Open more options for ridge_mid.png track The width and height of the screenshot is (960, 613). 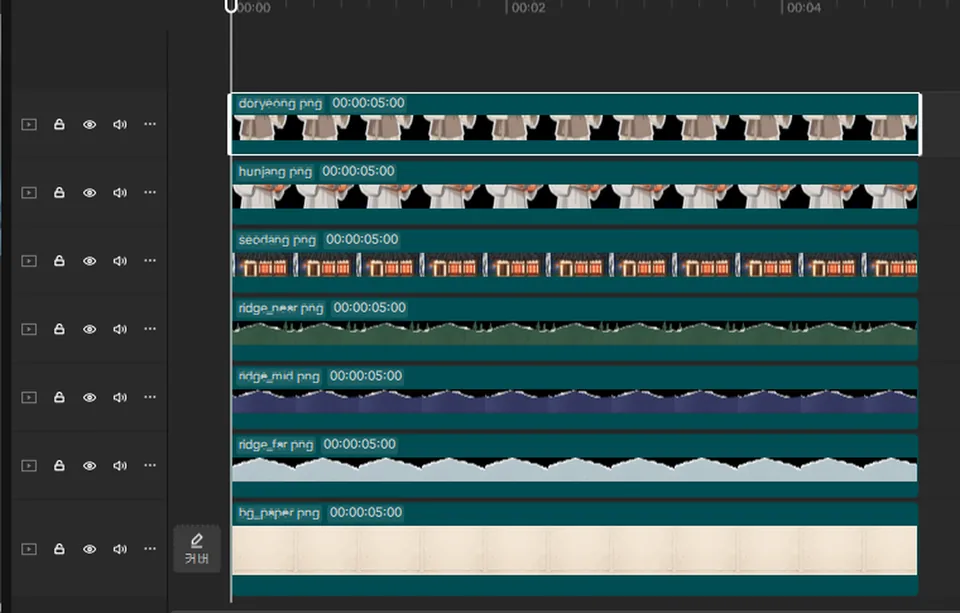point(150,397)
